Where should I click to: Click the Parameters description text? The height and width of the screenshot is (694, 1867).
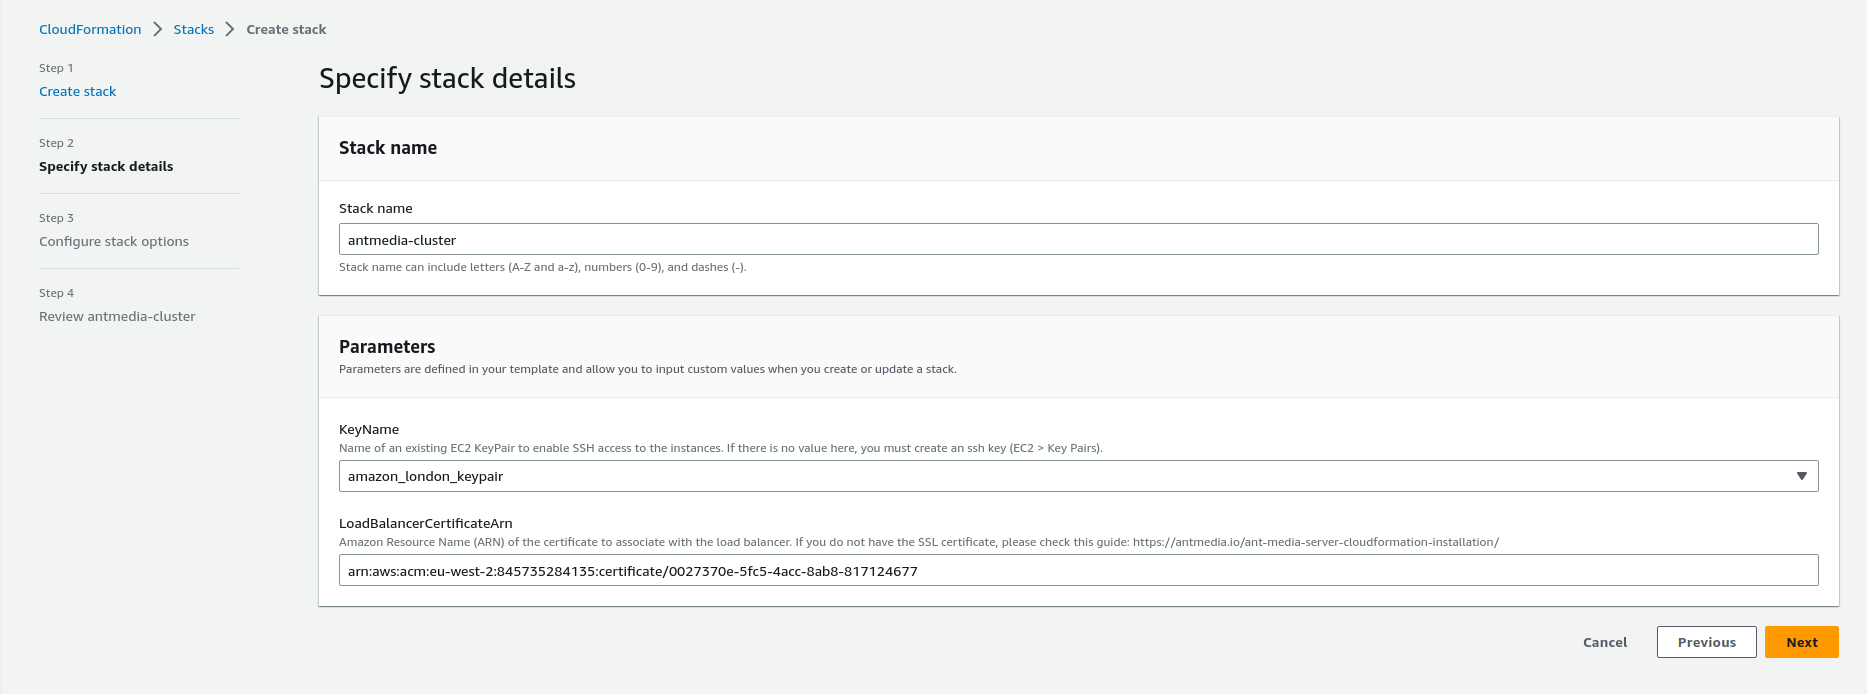648,369
